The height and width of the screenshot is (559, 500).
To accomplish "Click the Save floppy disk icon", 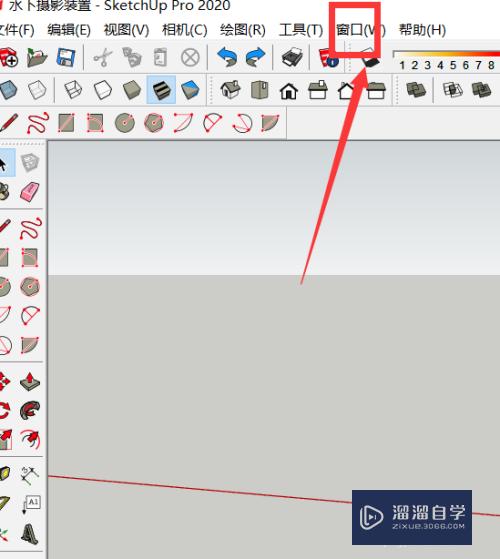I will pyautogui.click(x=66, y=57).
